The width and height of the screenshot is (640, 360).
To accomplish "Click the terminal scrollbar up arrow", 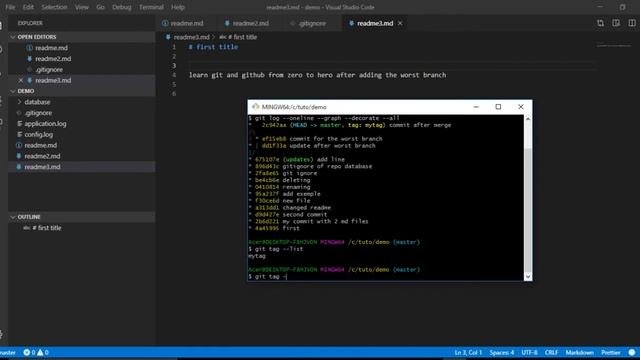I will tap(528, 119).
